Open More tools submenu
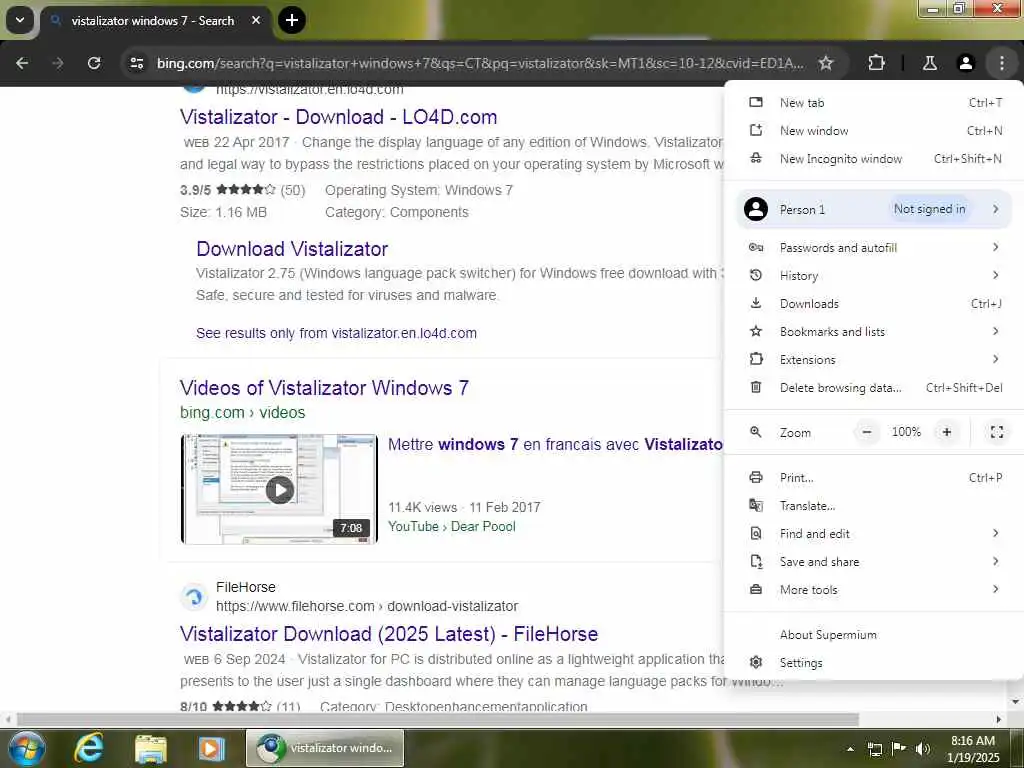Image resolution: width=1024 pixels, height=768 pixels. coord(874,590)
